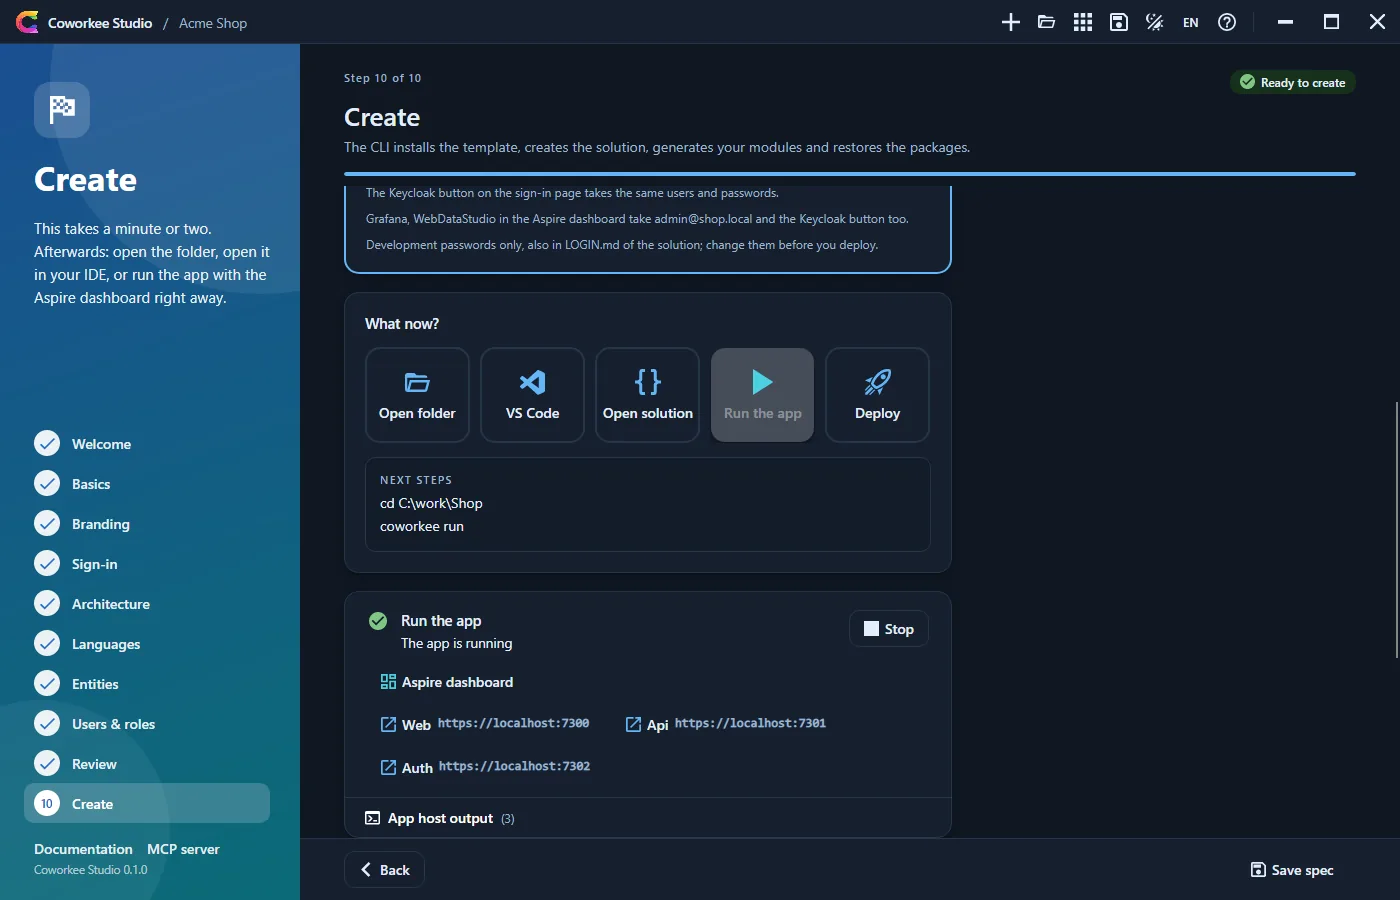Open the Auth link at localhost:7302
This screenshot has height=900, width=1400.
485,767
